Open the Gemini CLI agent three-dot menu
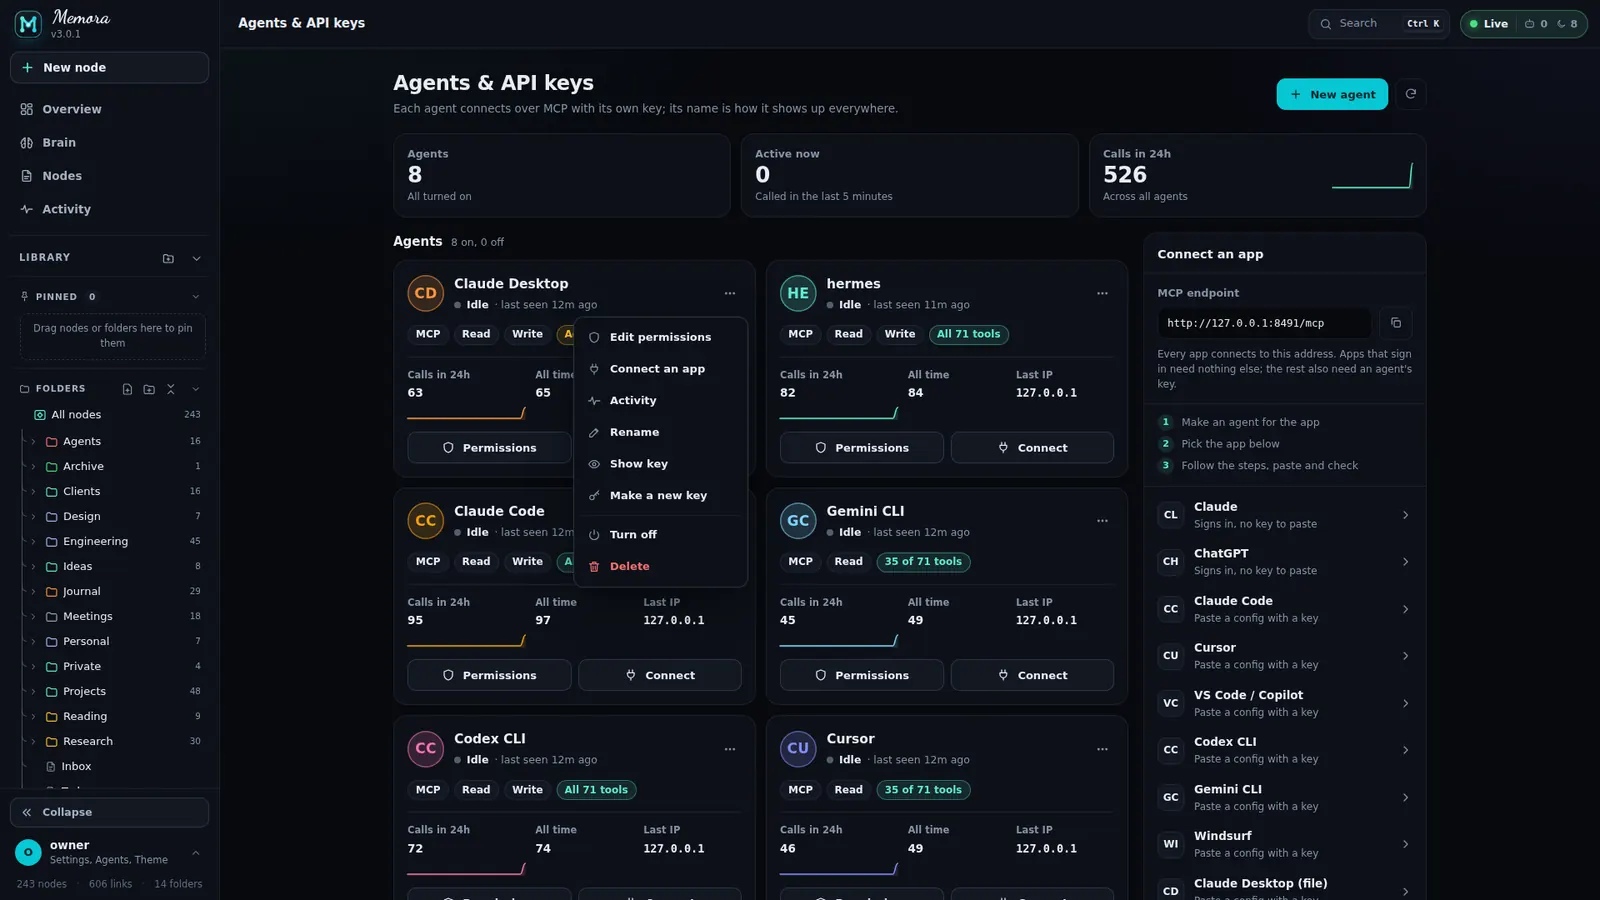 1102,521
